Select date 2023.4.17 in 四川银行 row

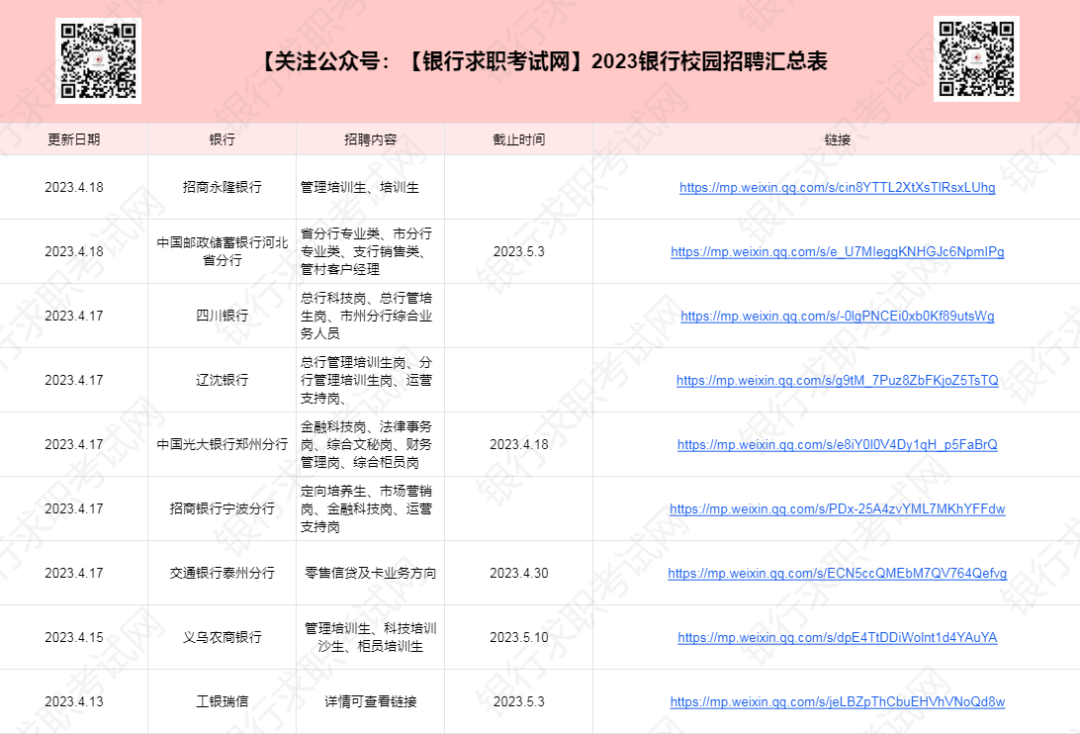coord(74,315)
